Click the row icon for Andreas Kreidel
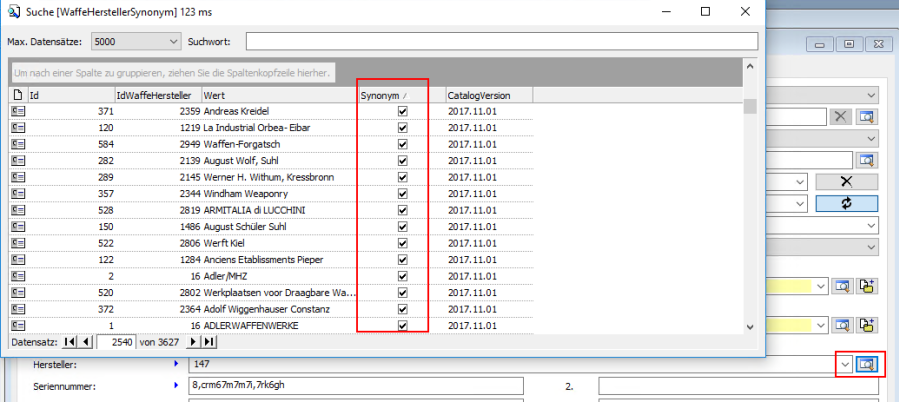 tap(17, 111)
